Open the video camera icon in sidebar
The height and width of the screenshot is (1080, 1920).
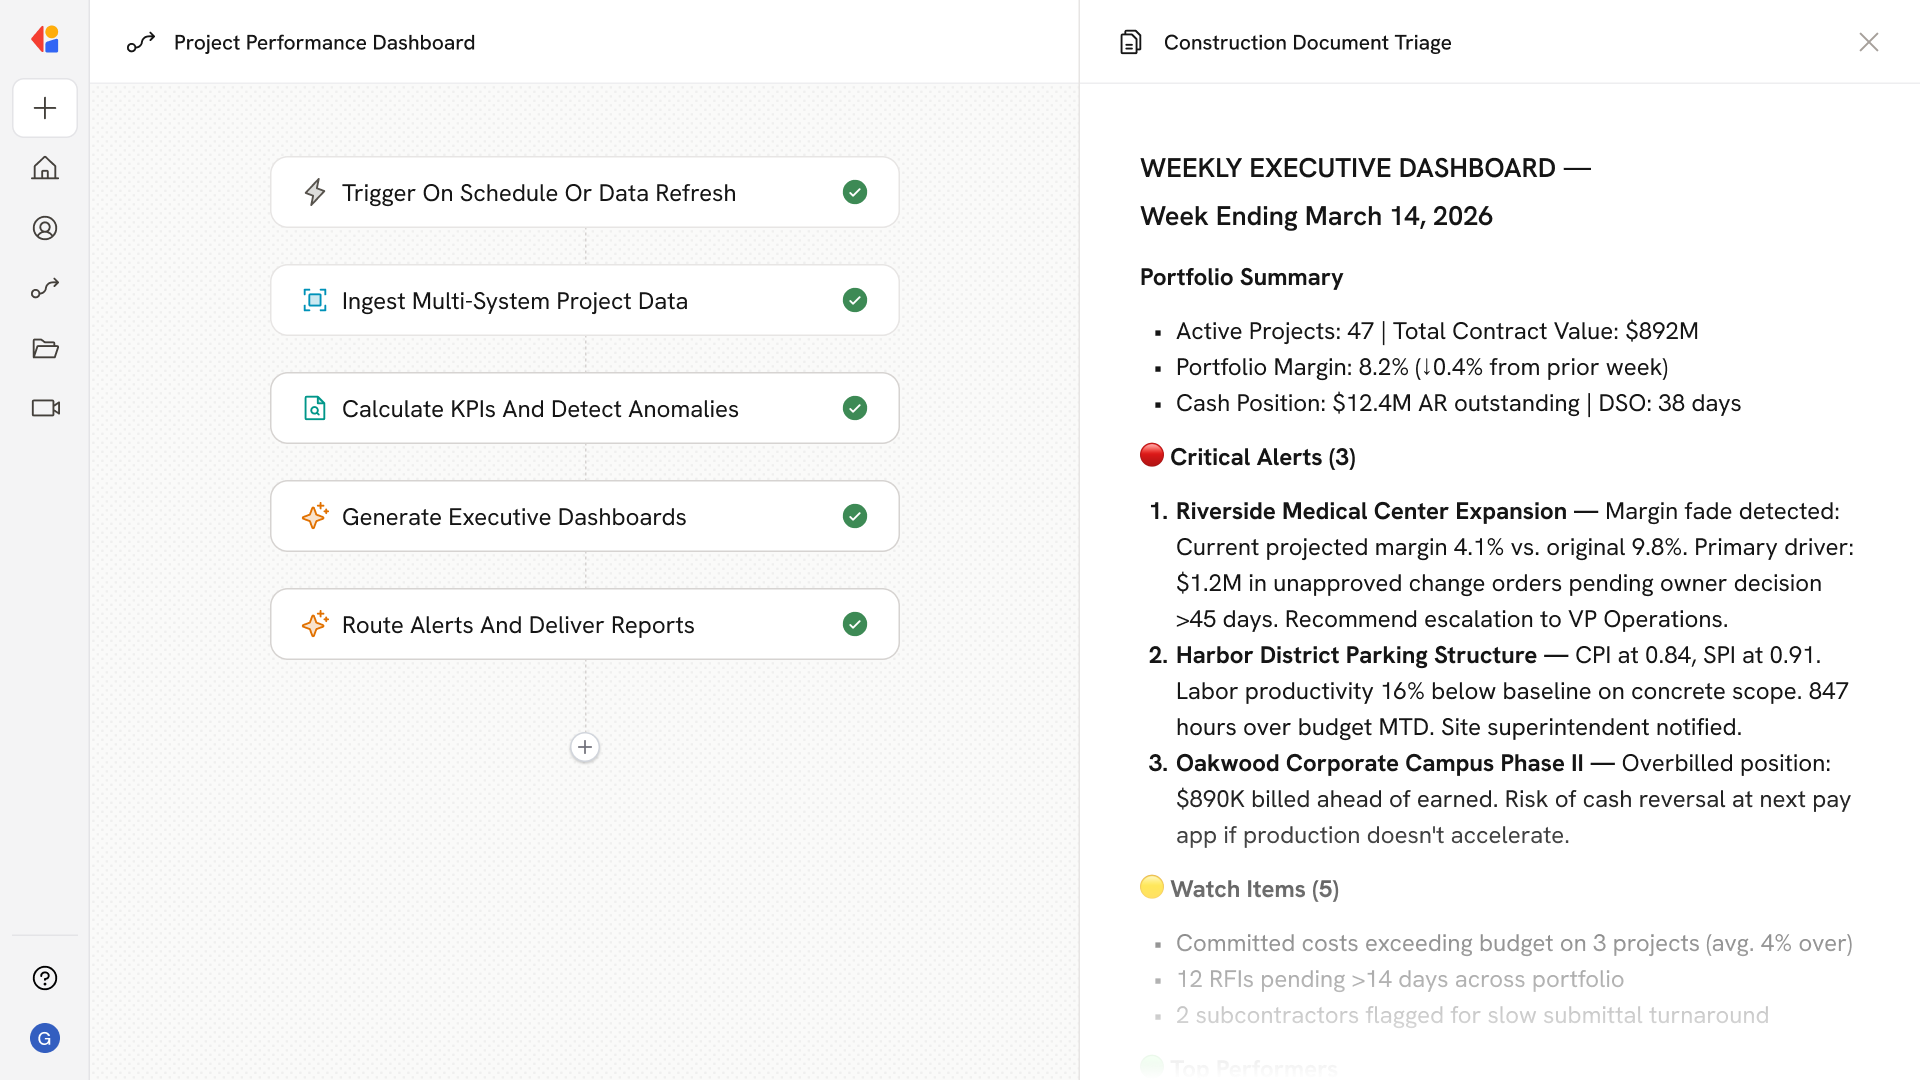coord(45,408)
